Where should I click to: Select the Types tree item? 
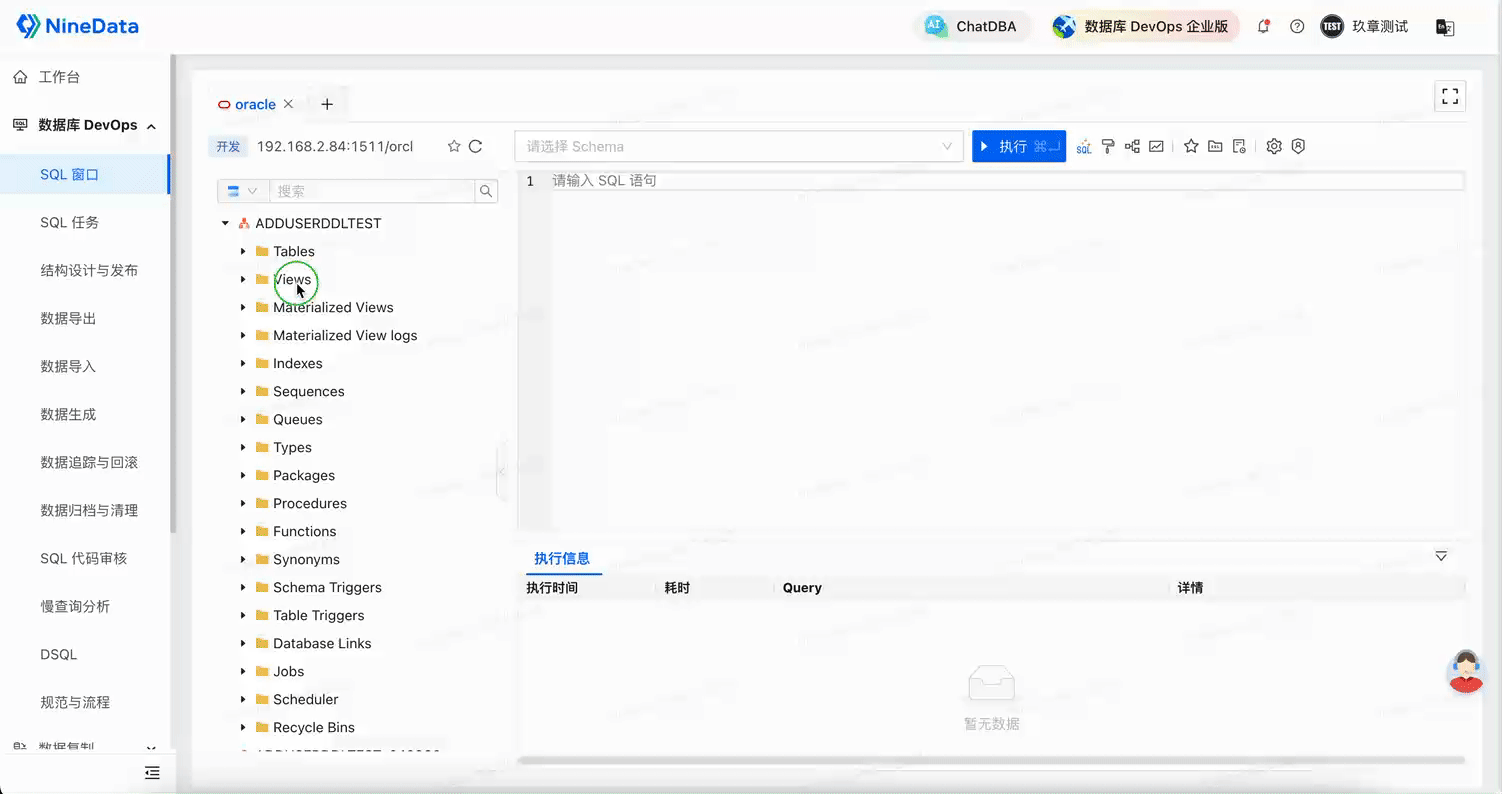[x=292, y=448]
